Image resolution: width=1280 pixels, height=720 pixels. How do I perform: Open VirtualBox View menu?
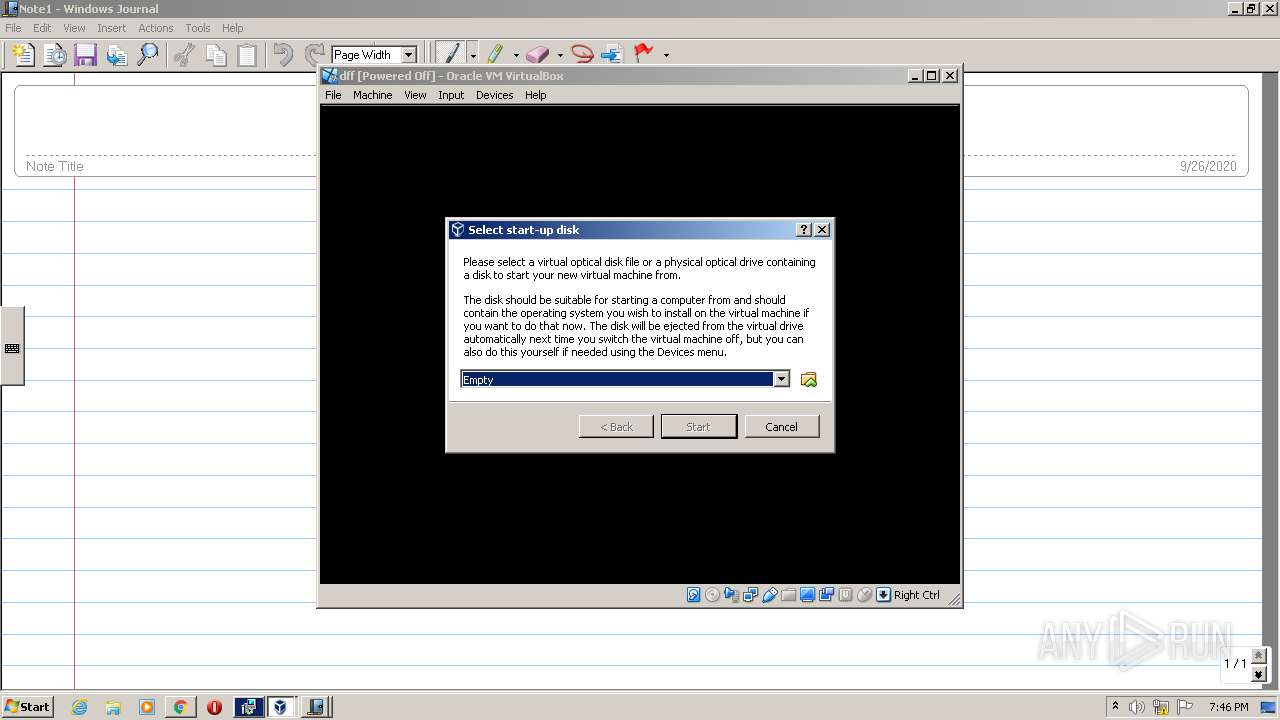pyautogui.click(x=415, y=95)
